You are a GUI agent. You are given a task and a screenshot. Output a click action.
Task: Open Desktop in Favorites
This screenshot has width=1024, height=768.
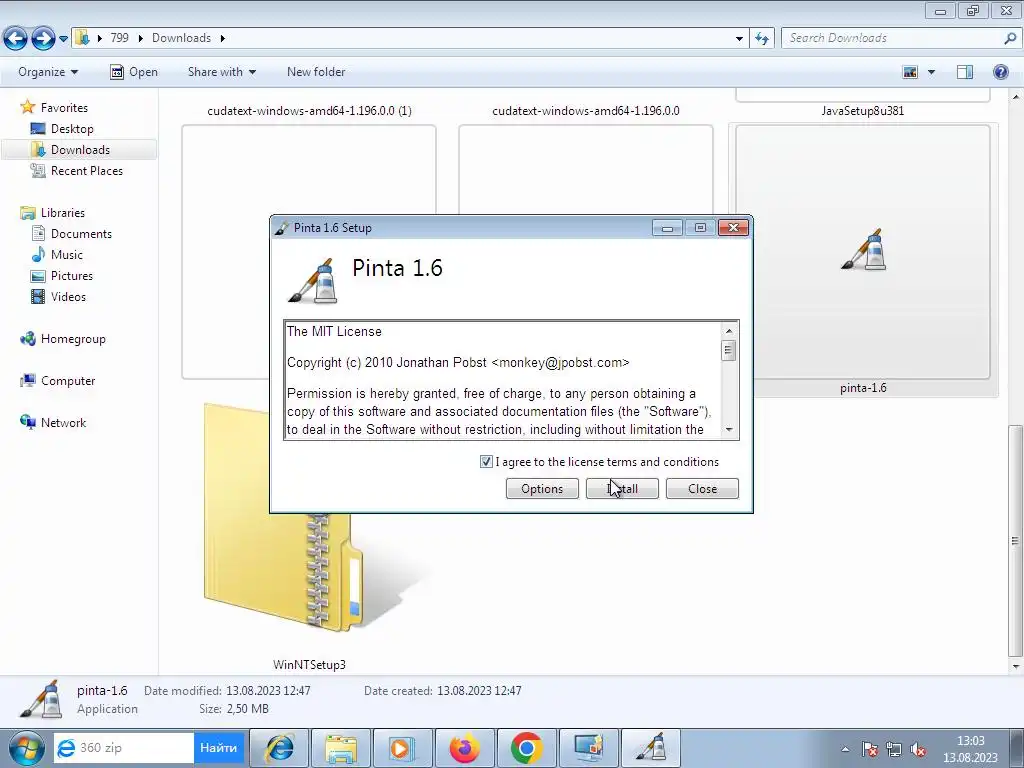[x=72, y=129]
